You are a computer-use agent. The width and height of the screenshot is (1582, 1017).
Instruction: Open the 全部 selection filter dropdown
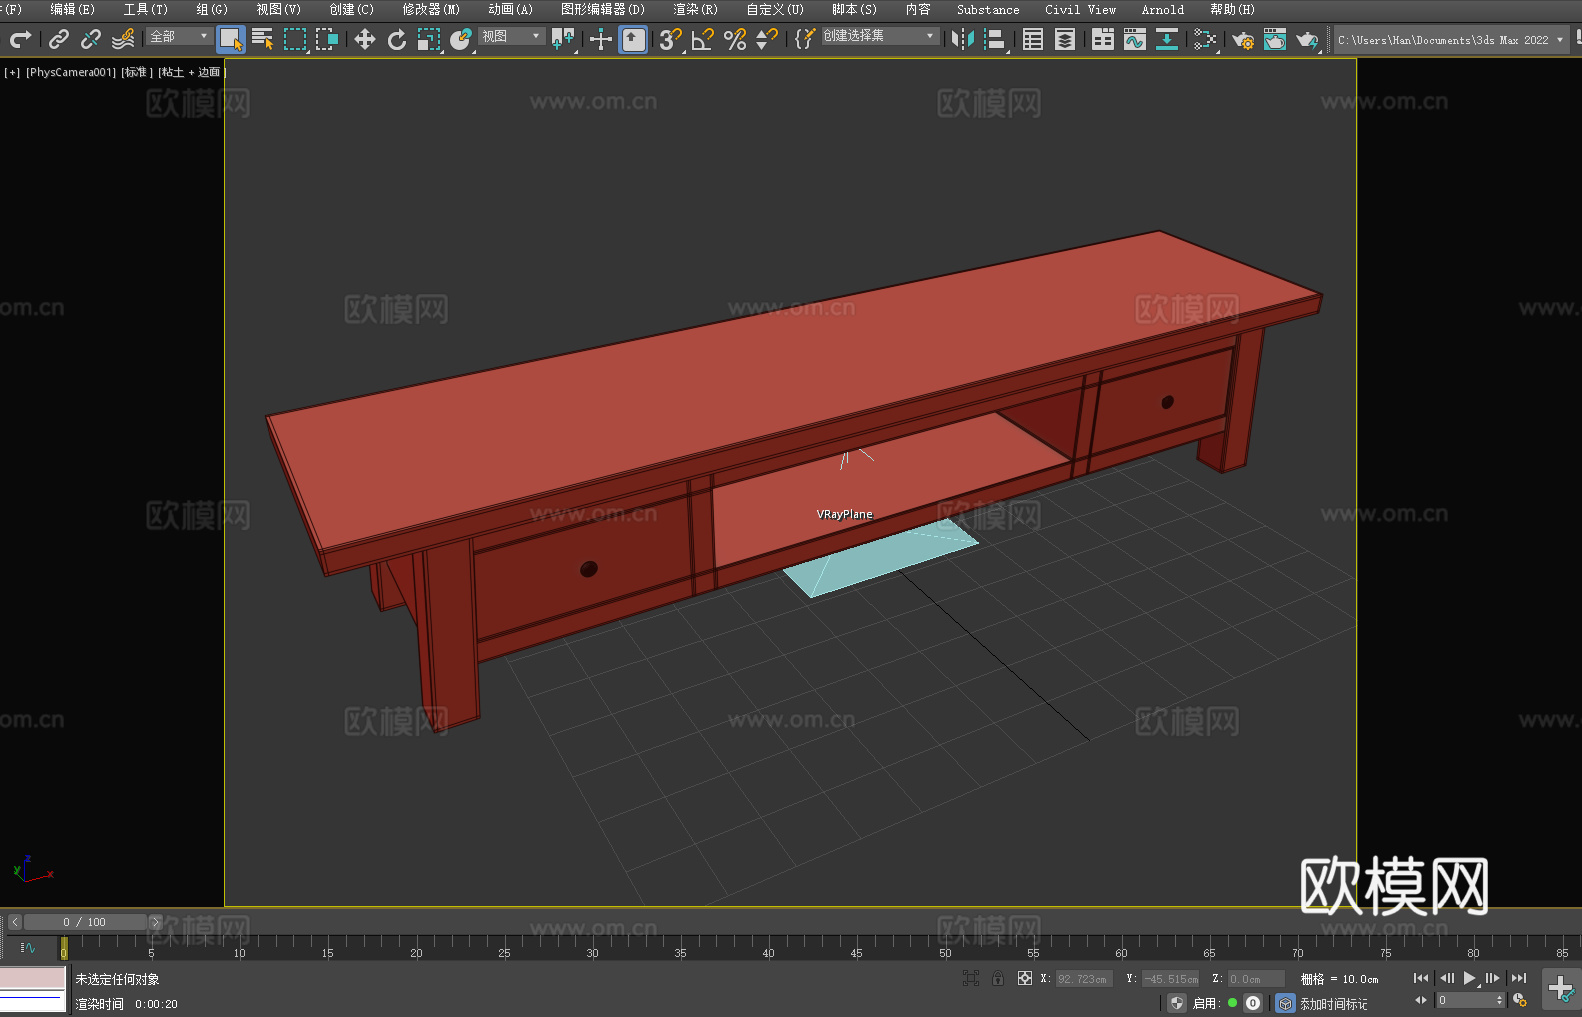[180, 36]
